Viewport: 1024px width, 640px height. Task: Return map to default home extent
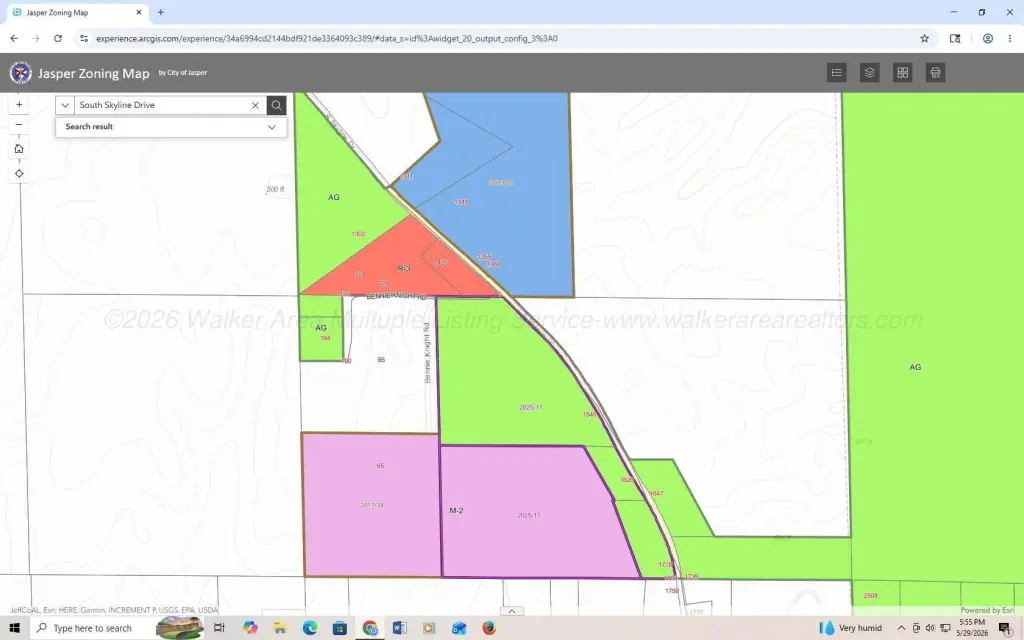tap(19, 149)
